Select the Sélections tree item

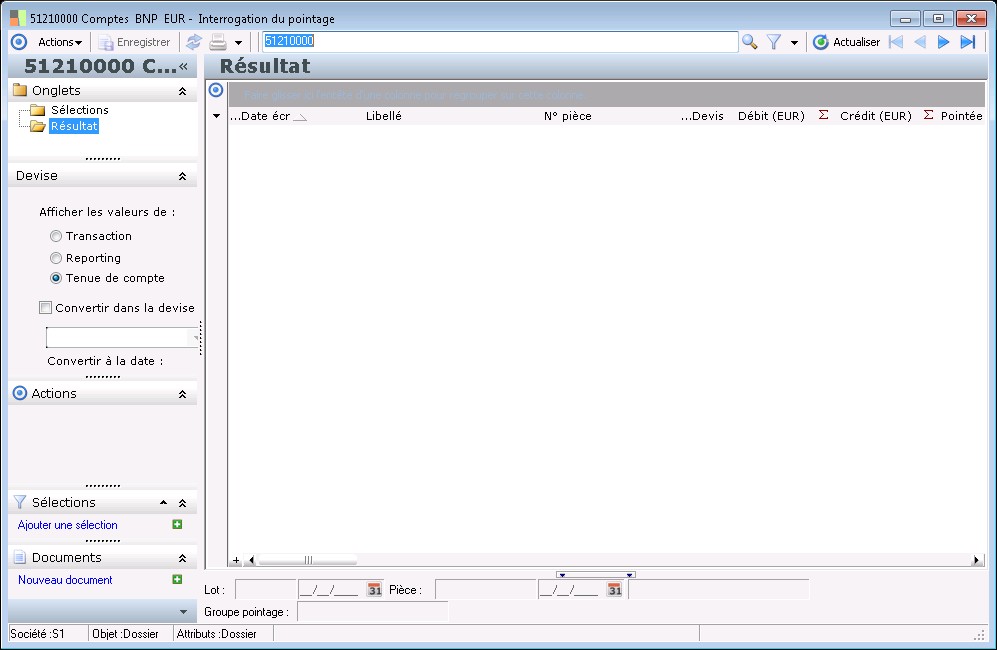pyautogui.click(x=79, y=110)
